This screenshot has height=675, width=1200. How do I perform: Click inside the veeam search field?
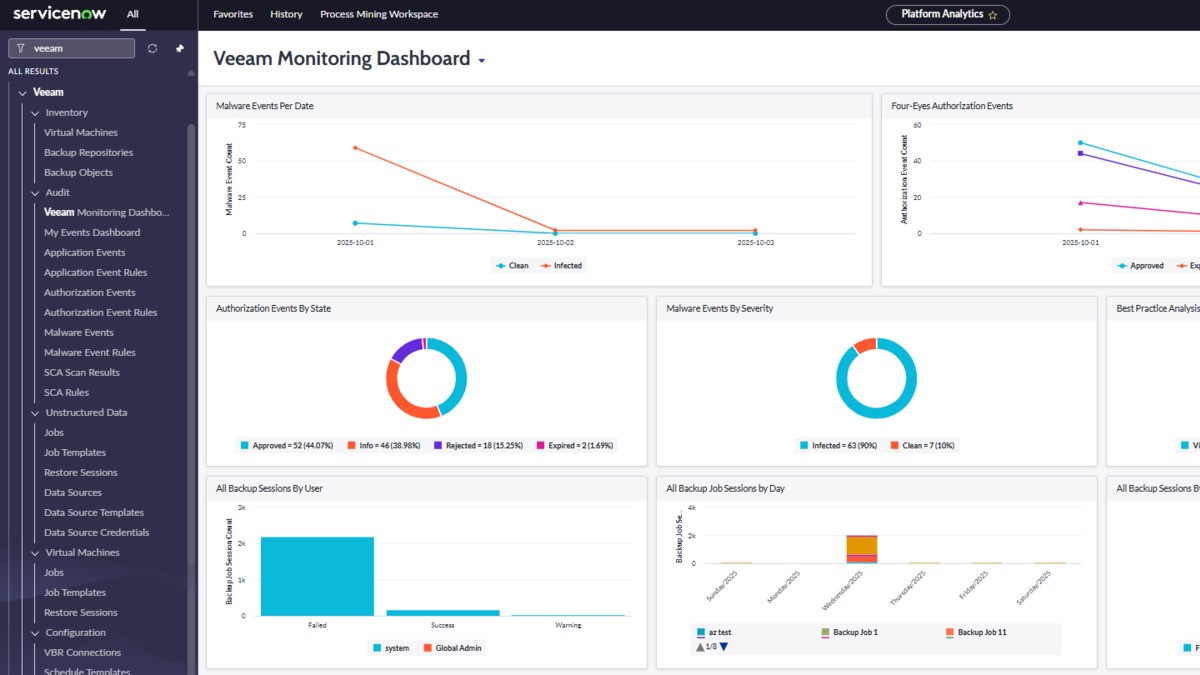80,47
